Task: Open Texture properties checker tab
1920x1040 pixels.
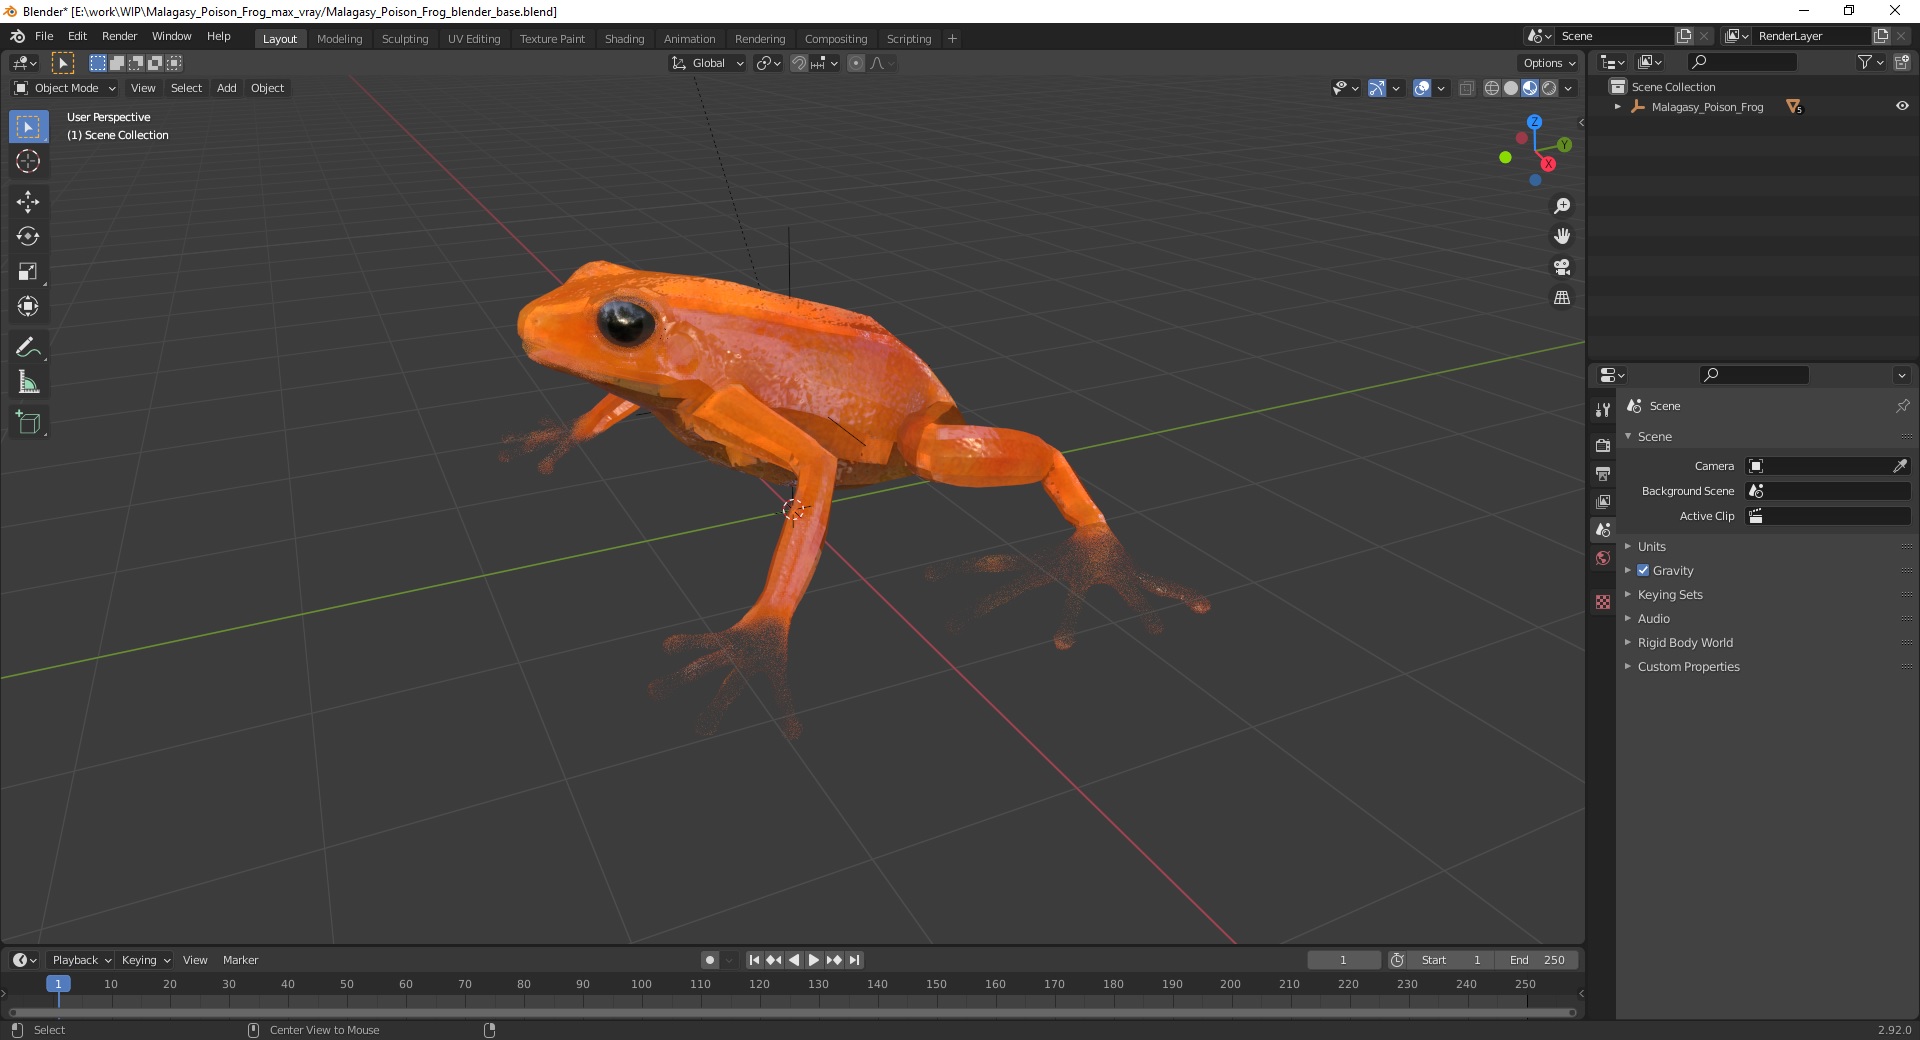Action: point(1603,602)
